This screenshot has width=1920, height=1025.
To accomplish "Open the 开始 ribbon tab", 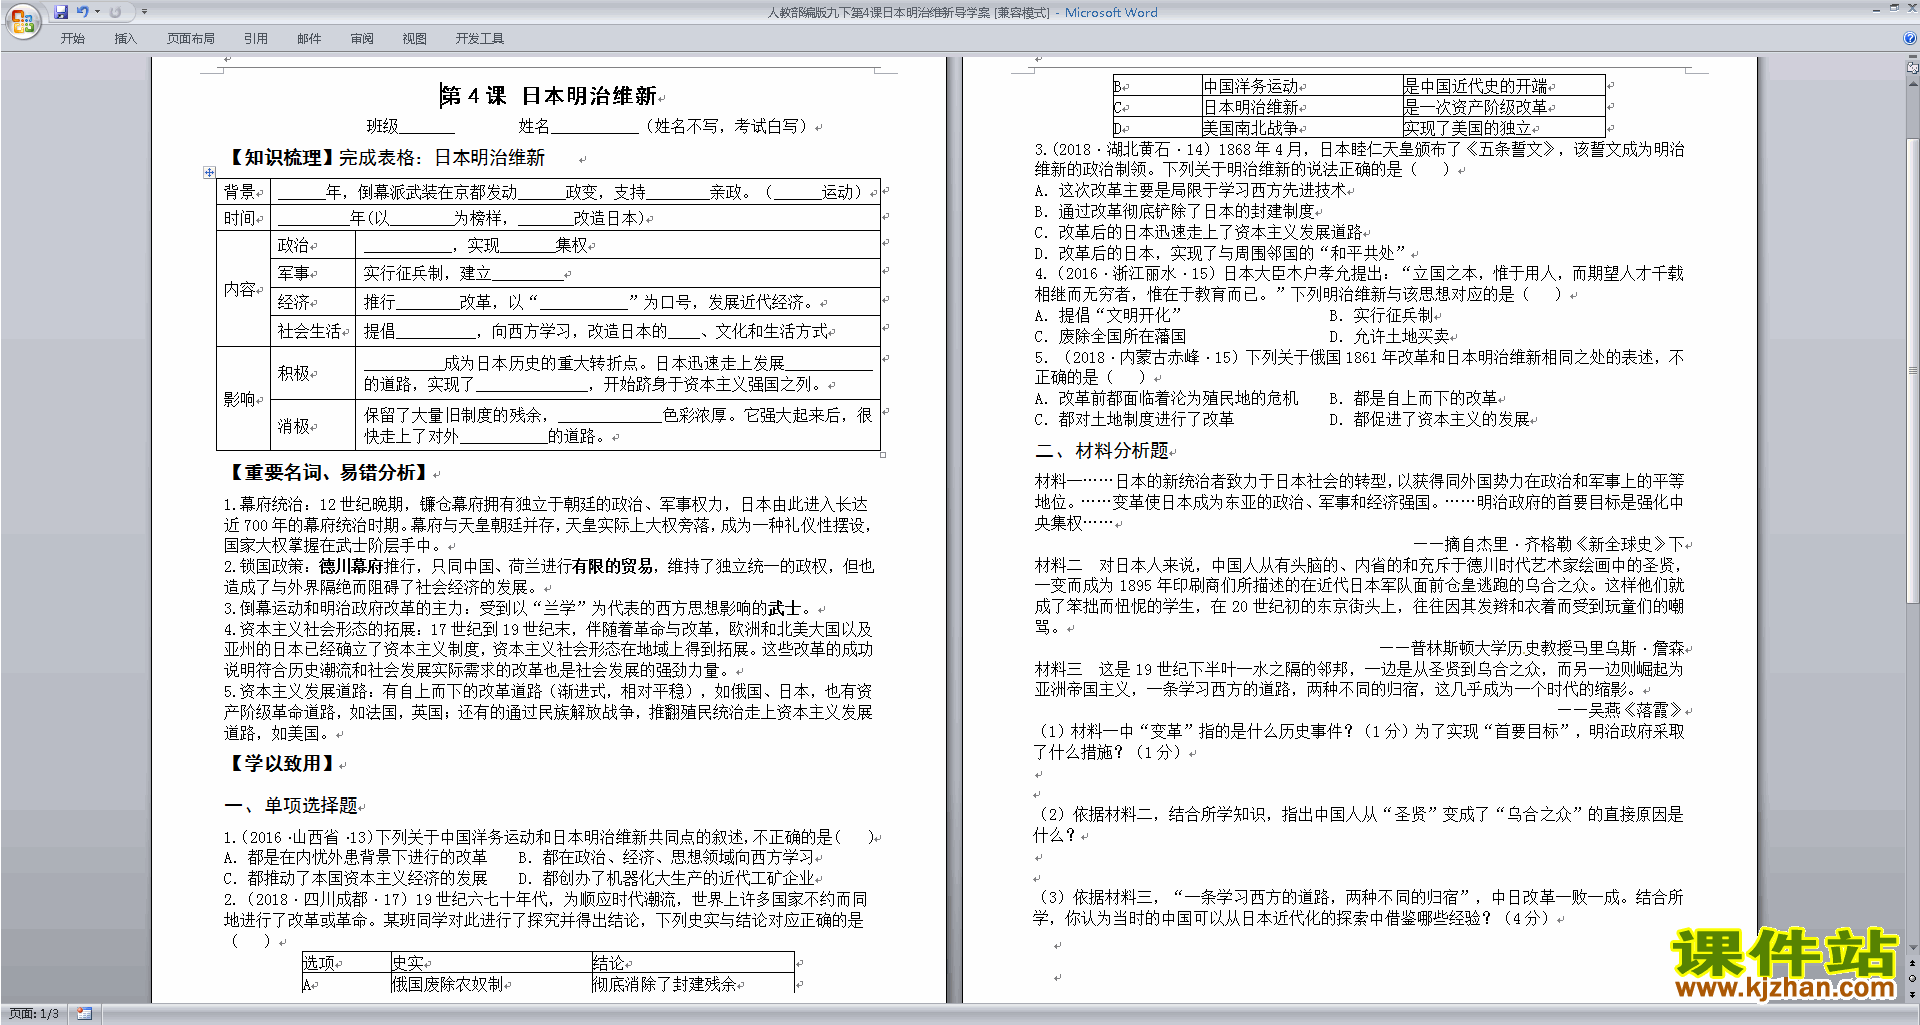I will [x=73, y=38].
